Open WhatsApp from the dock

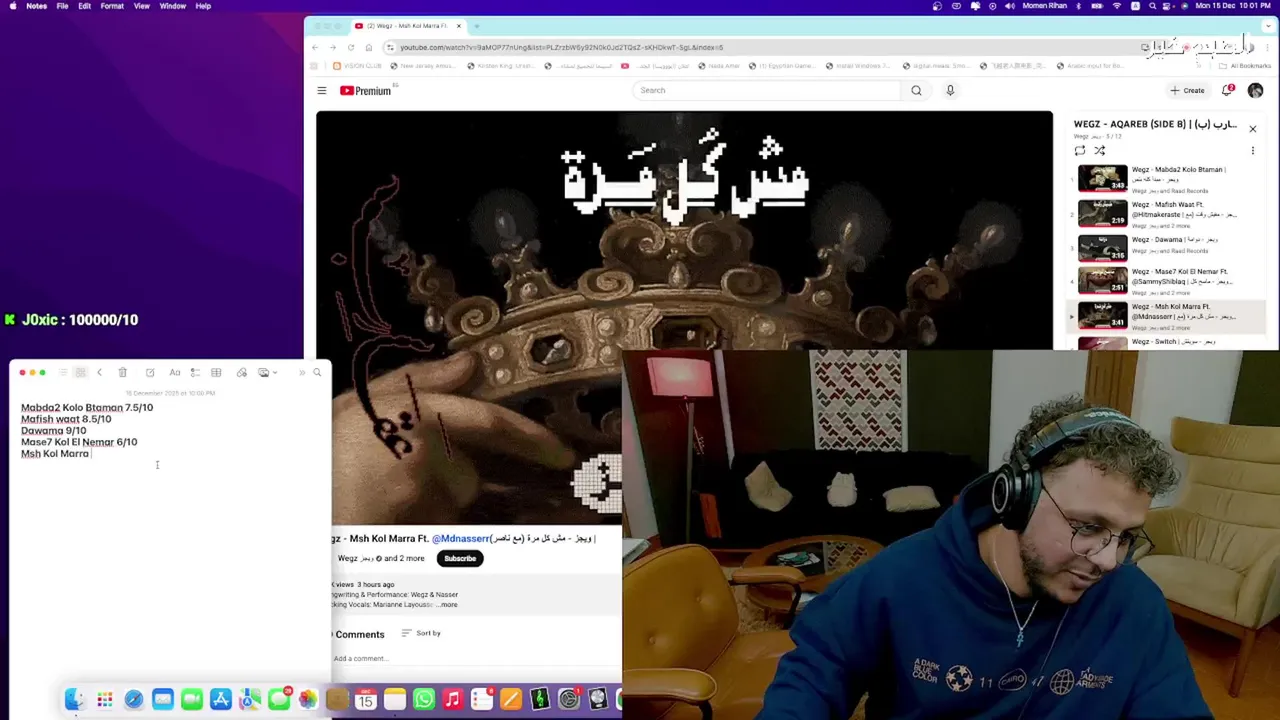[x=424, y=699]
